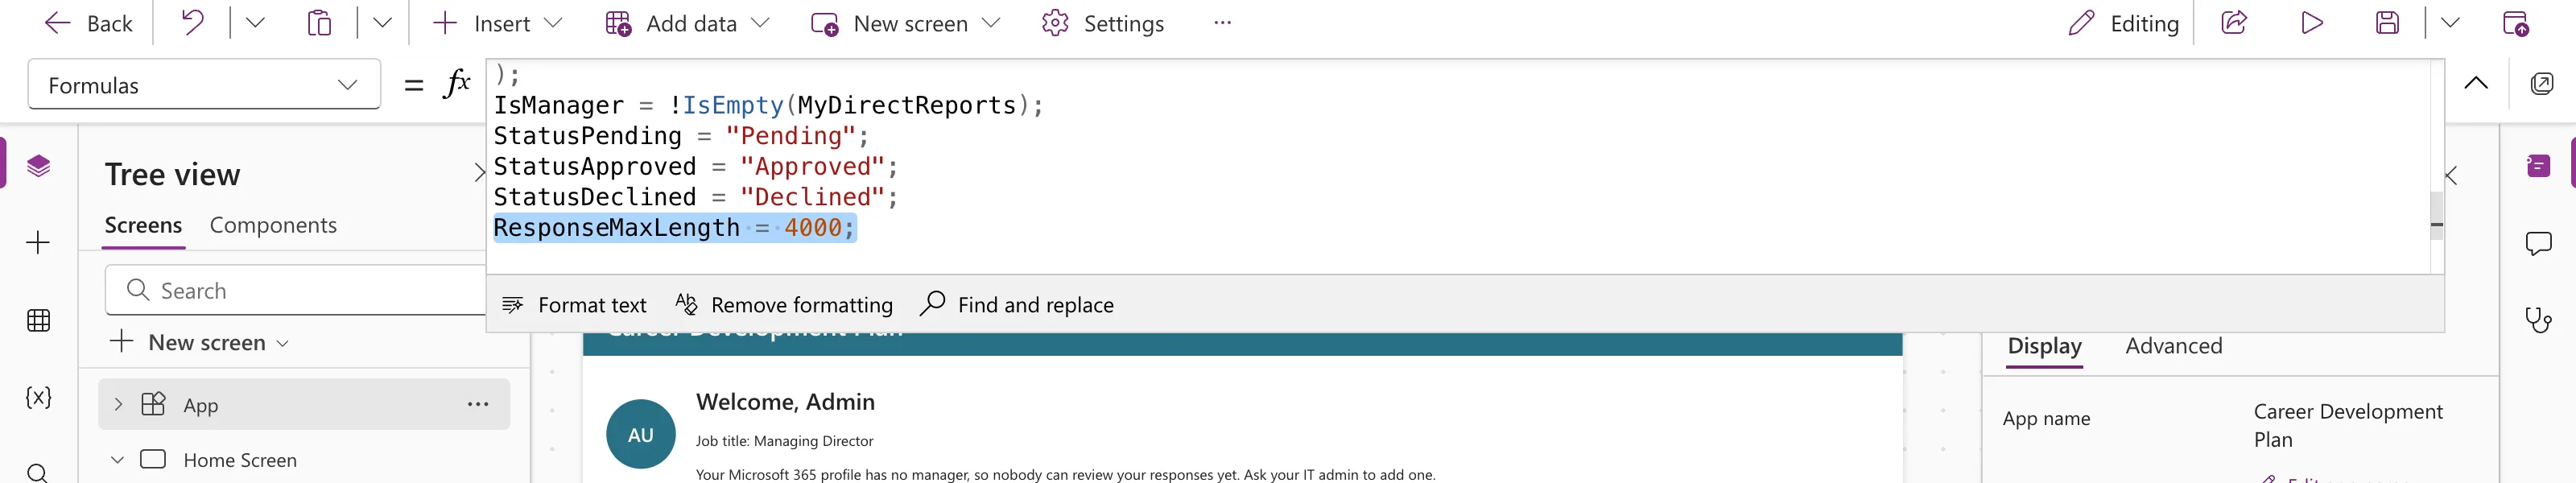
Task: Switch to the Screens tab
Action: coord(143,225)
